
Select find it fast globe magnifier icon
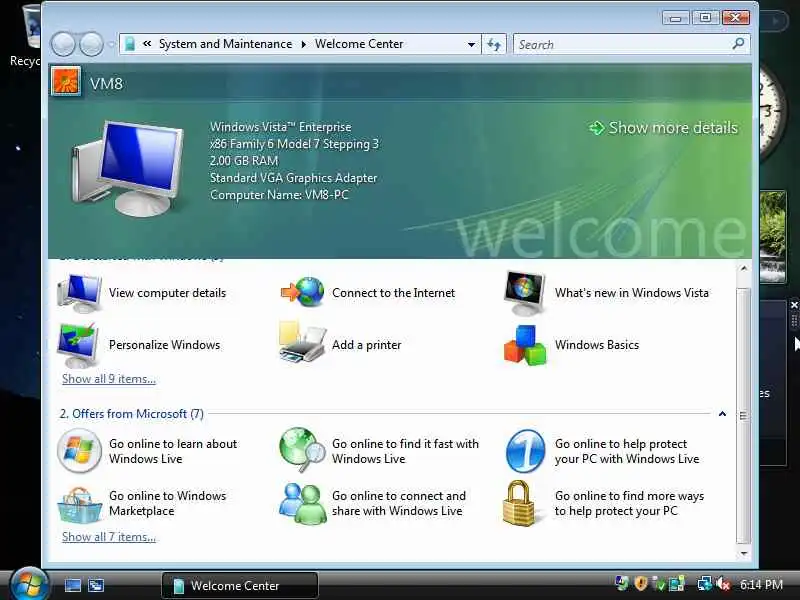coord(302,450)
